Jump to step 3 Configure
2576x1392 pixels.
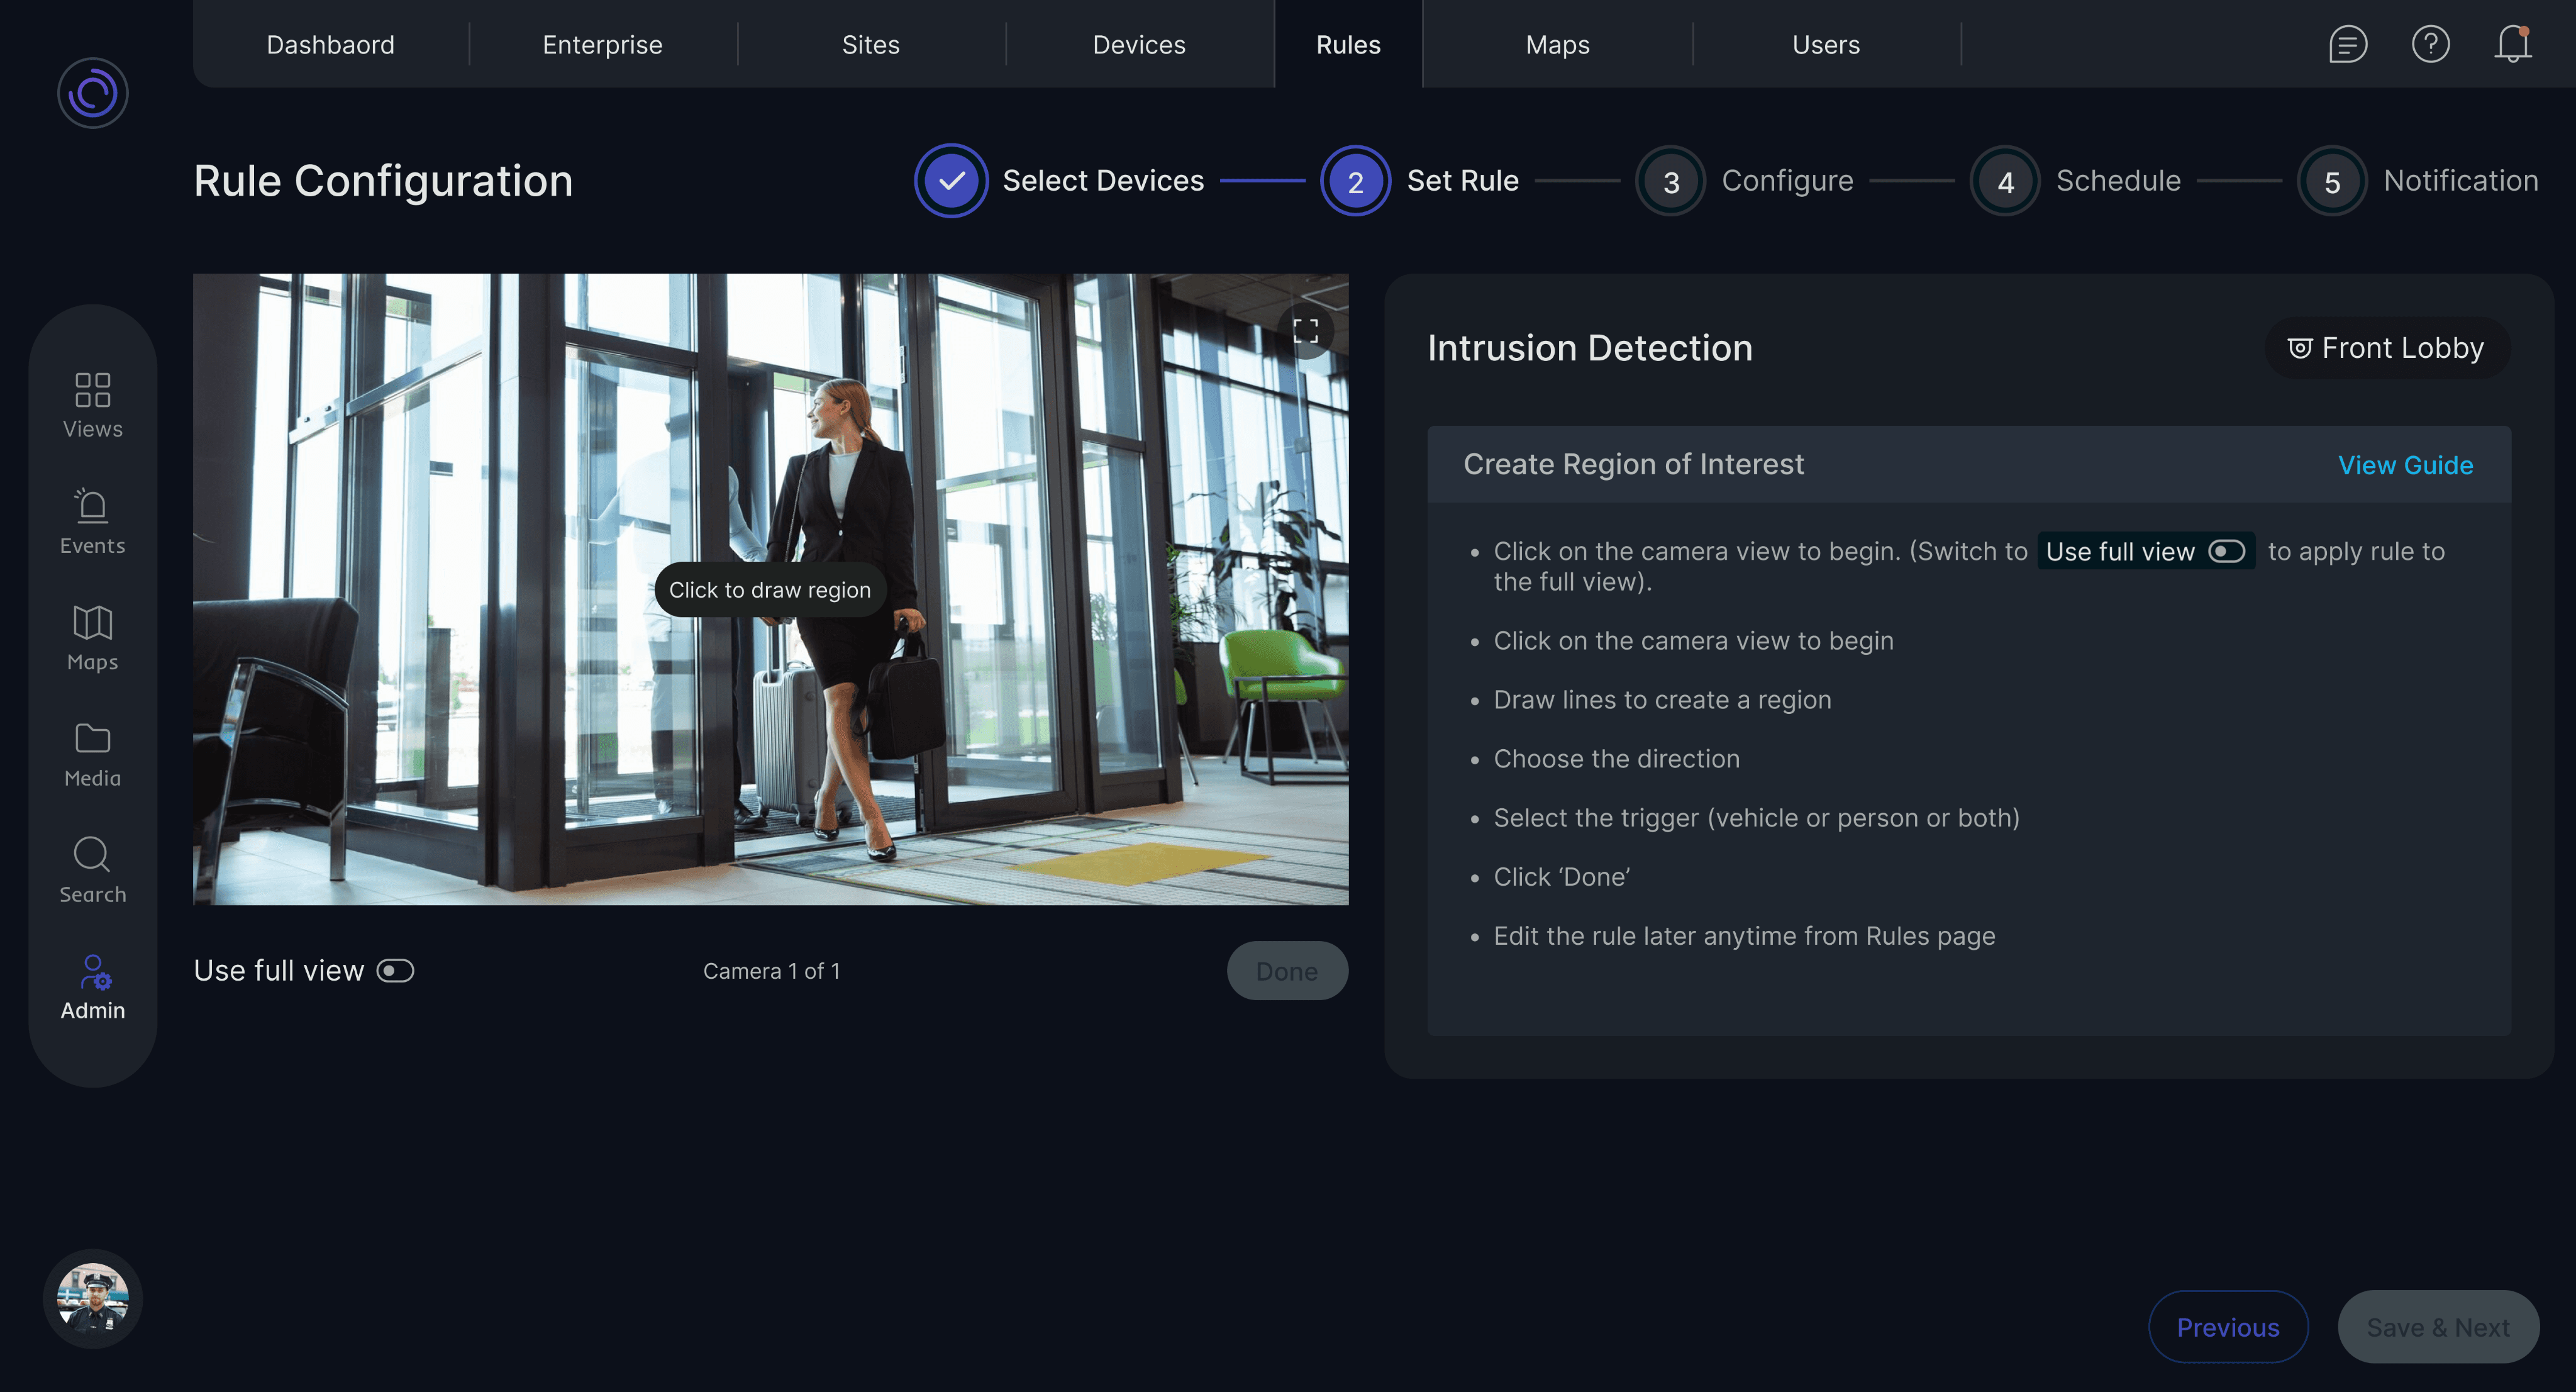pos(1670,181)
